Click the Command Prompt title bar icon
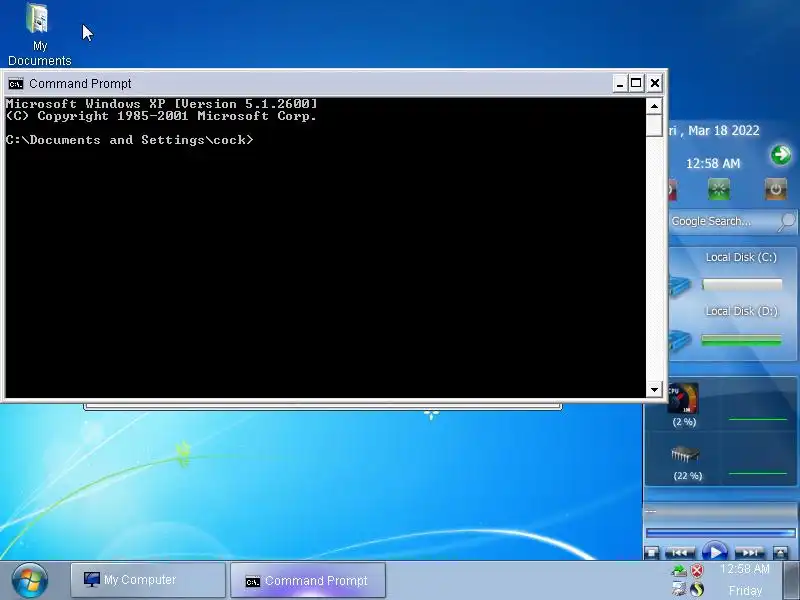This screenshot has height=600, width=800. 16,83
